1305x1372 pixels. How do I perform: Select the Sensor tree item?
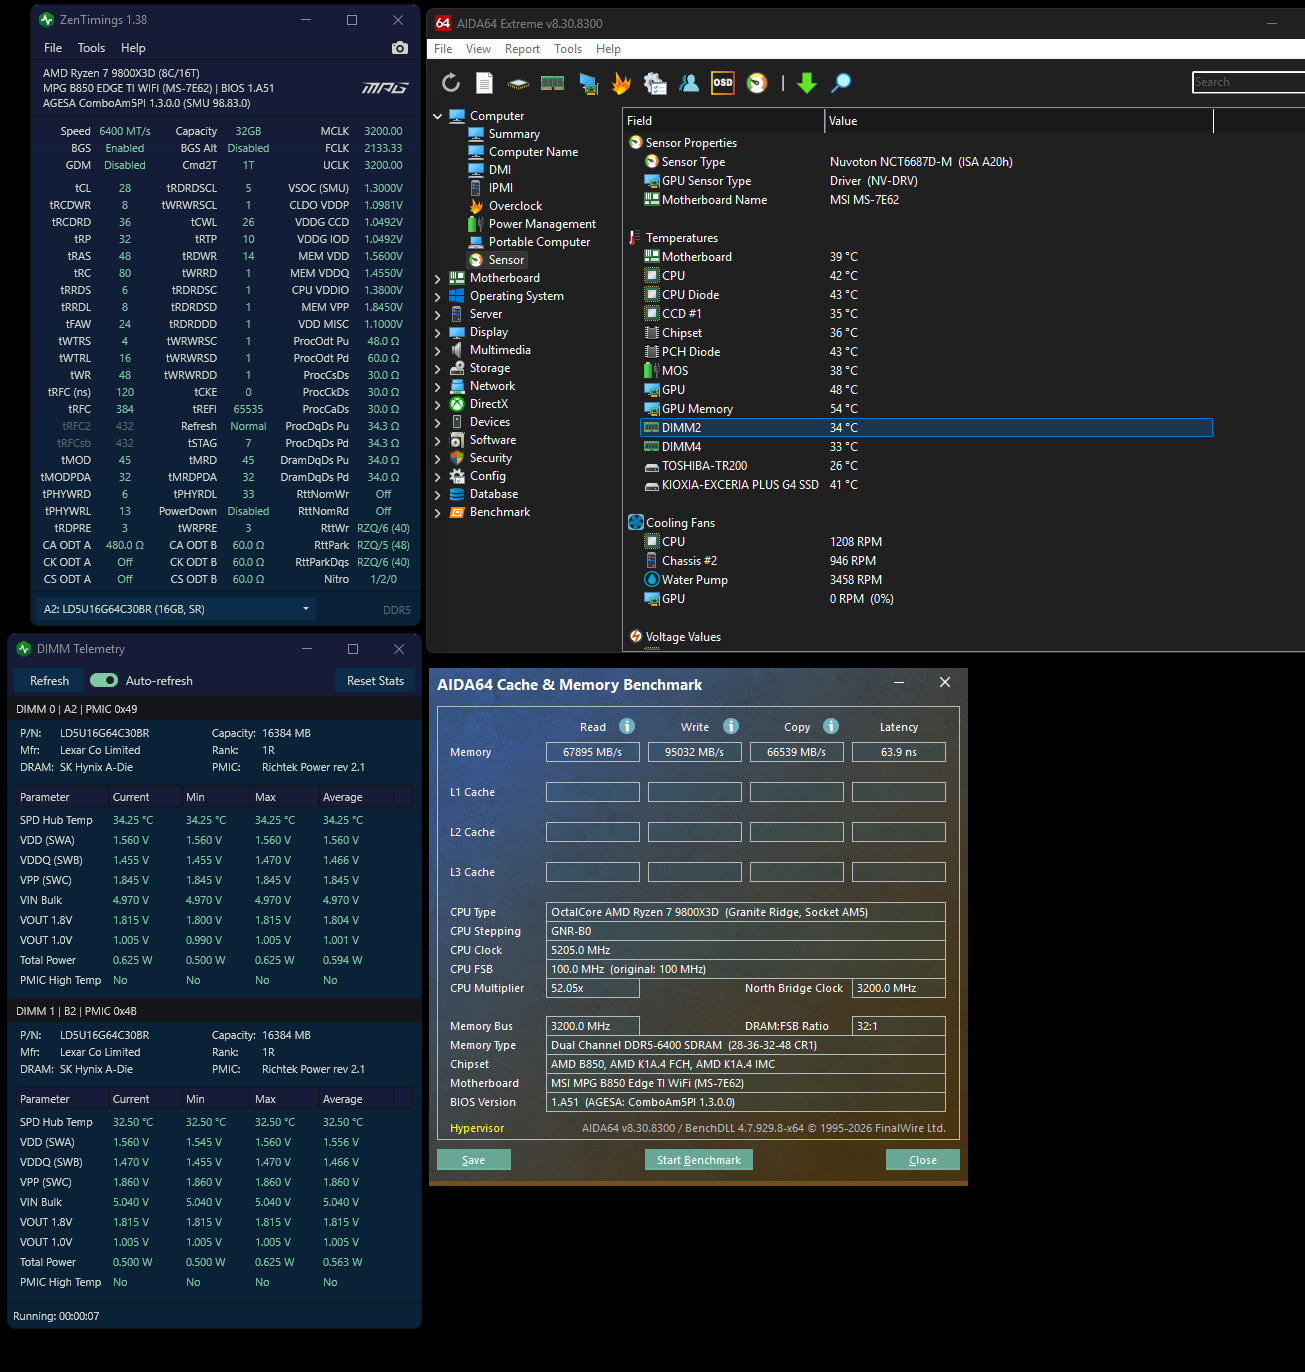[506, 260]
